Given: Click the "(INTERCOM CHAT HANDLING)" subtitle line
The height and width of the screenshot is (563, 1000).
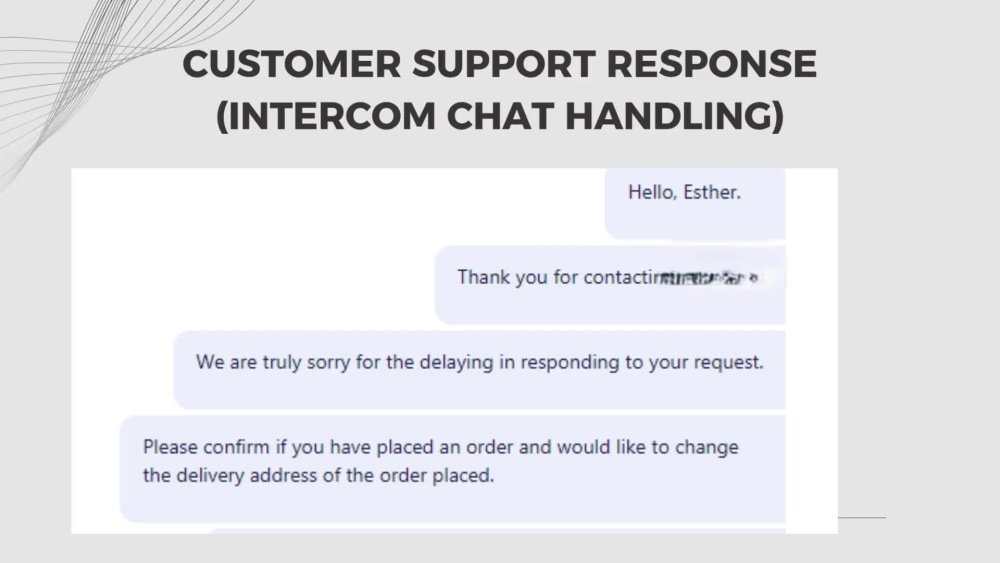Looking at the screenshot, I should [x=500, y=116].
